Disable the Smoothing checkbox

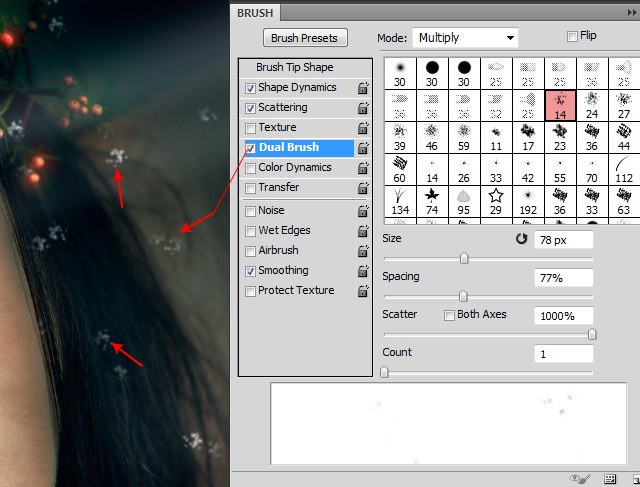pos(250,271)
